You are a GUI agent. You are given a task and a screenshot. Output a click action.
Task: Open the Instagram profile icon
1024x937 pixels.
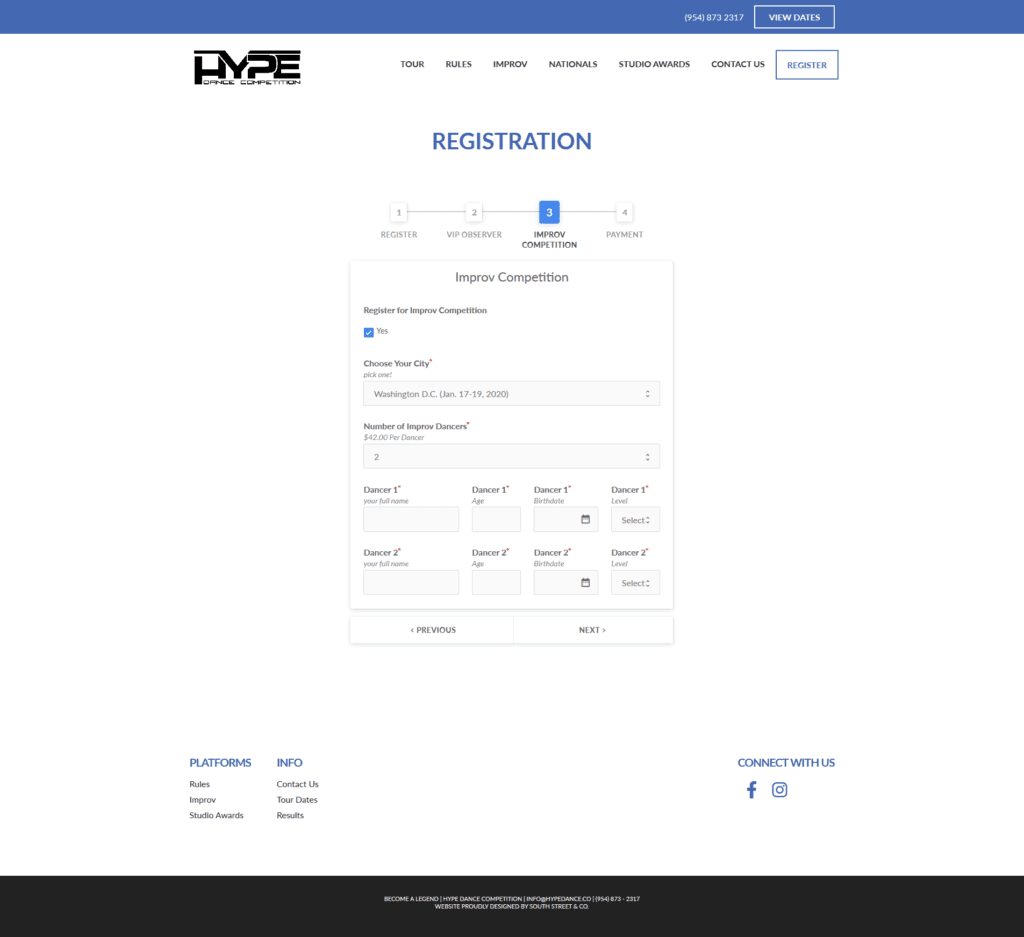(x=780, y=790)
